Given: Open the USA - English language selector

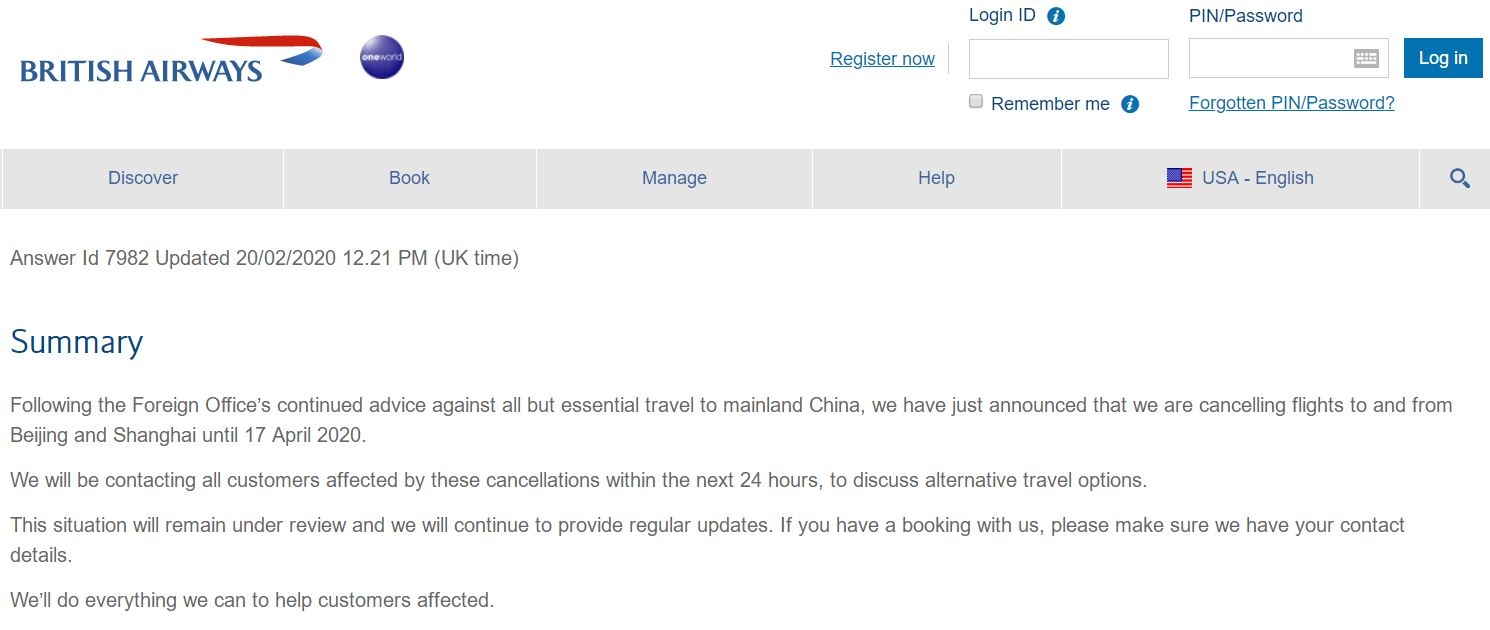Looking at the screenshot, I should 1257,178.
